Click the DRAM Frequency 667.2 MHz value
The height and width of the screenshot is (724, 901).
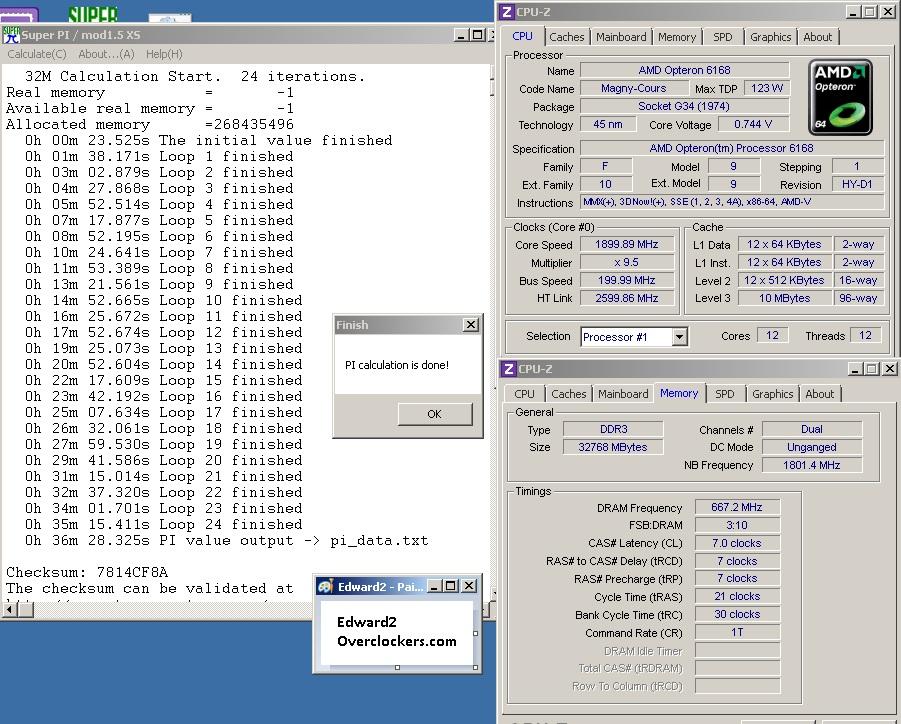click(737, 507)
